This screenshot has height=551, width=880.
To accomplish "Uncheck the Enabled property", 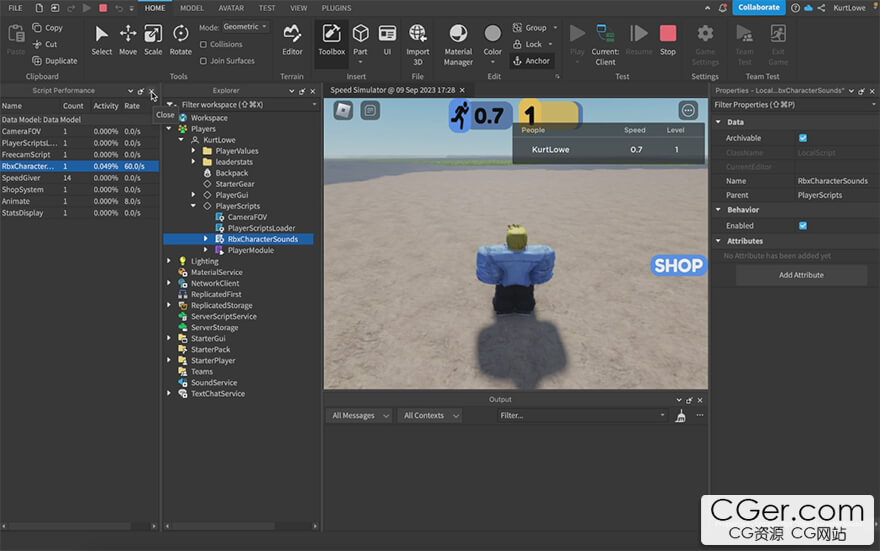I will pyautogui.click(x=803, y=226).
